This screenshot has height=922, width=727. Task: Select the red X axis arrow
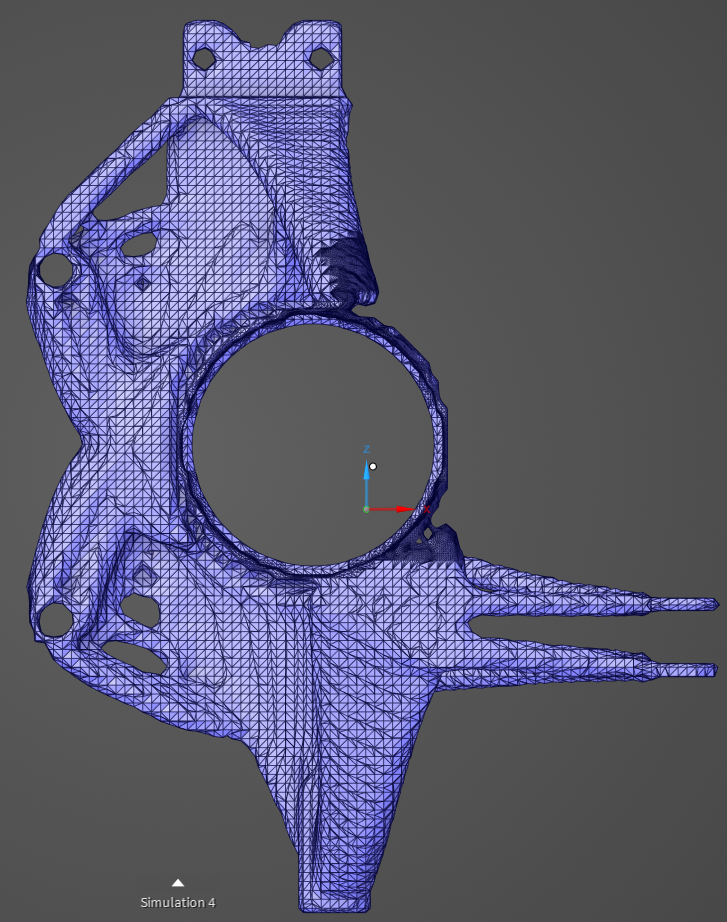pos(392,509)
